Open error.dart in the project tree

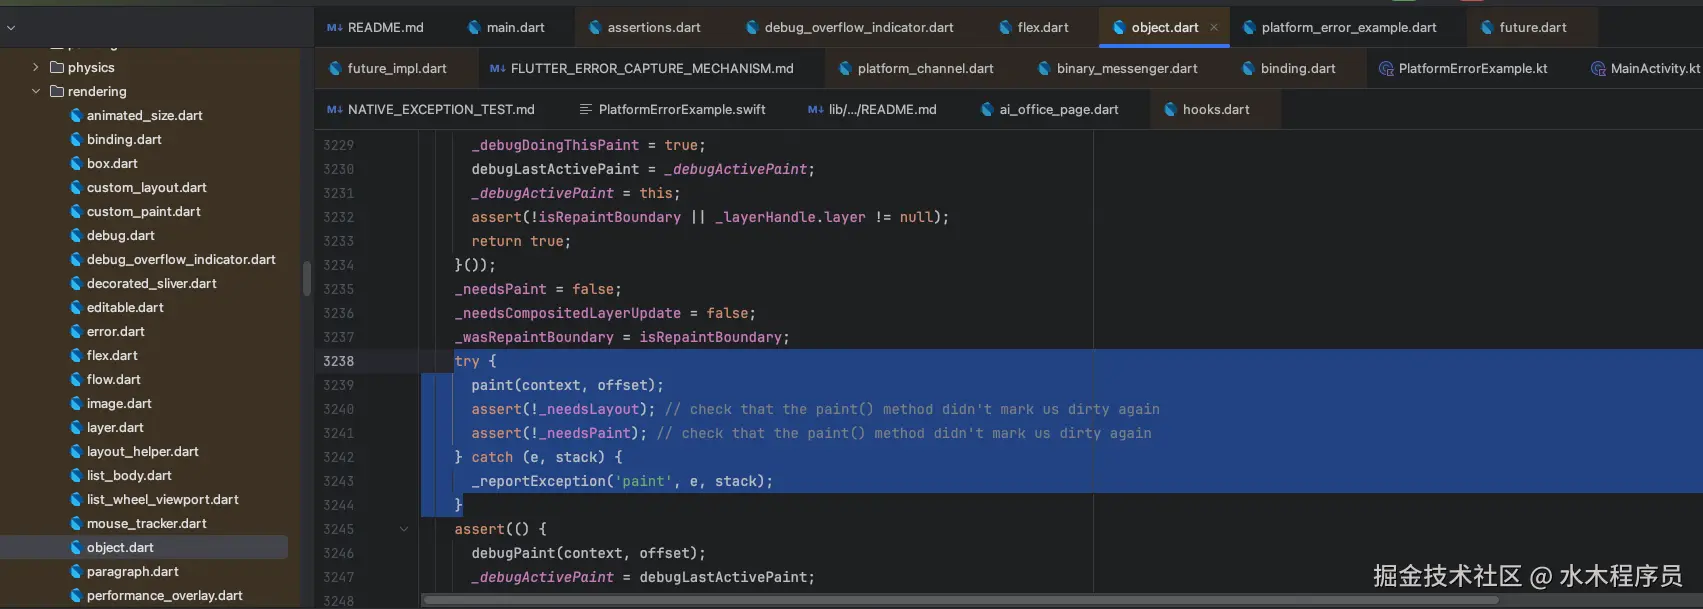[115, 332]
